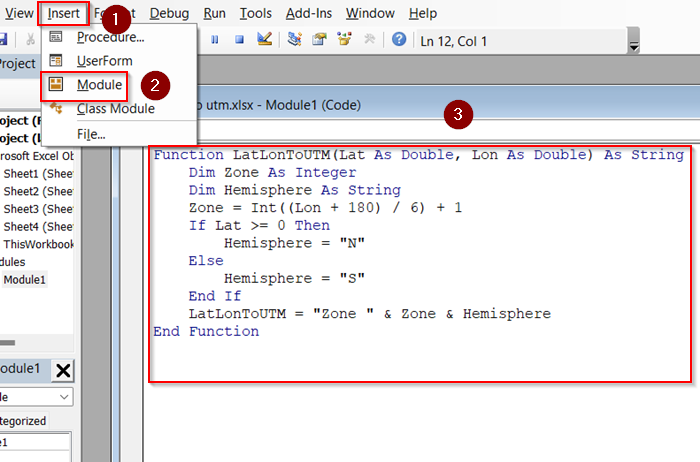The height and width of the screenshot is (462, 700).
Task: Open the Run menu
Action: coord(214,13)
